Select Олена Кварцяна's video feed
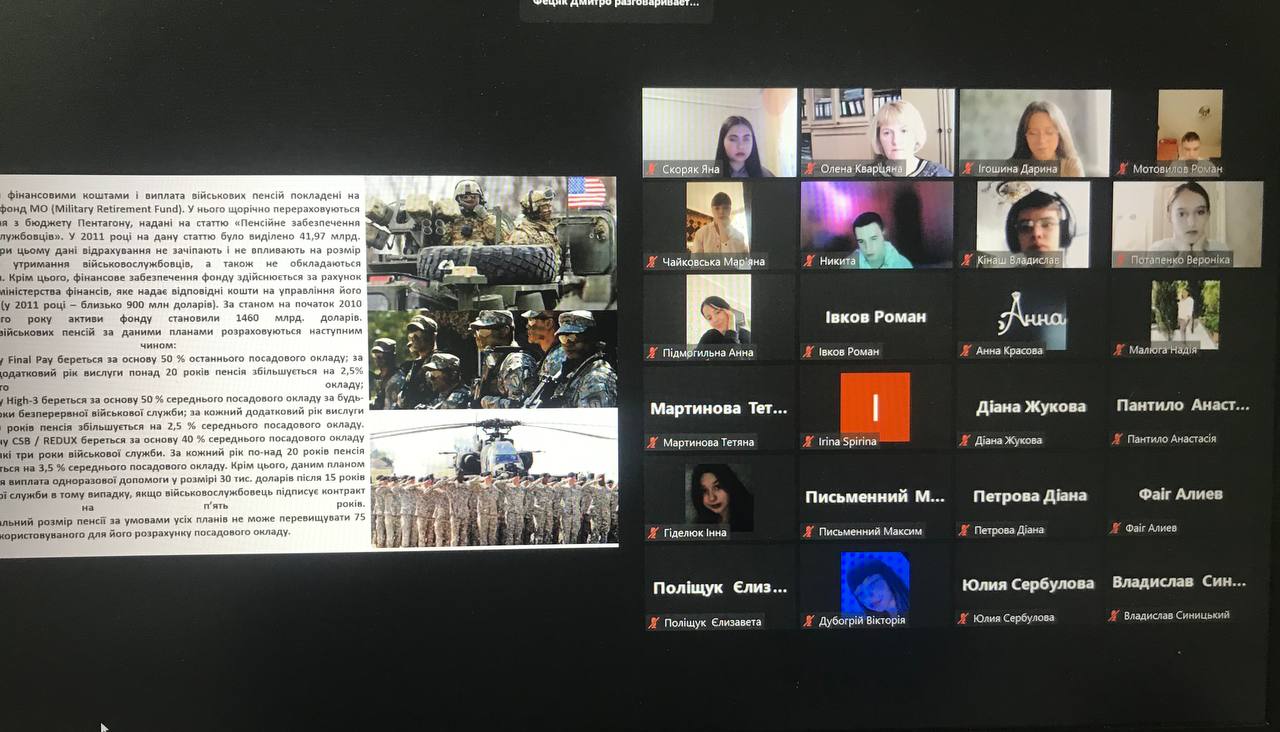The width and height of the screenshot is (1280, 732). click(x=878, y=132)
